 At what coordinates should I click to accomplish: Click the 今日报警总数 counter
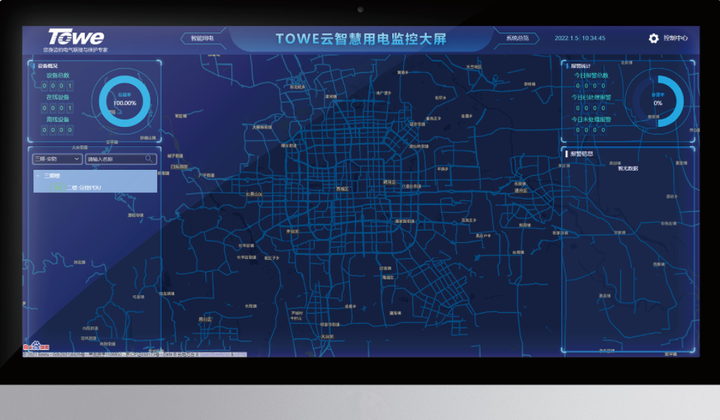click(591, 86)
